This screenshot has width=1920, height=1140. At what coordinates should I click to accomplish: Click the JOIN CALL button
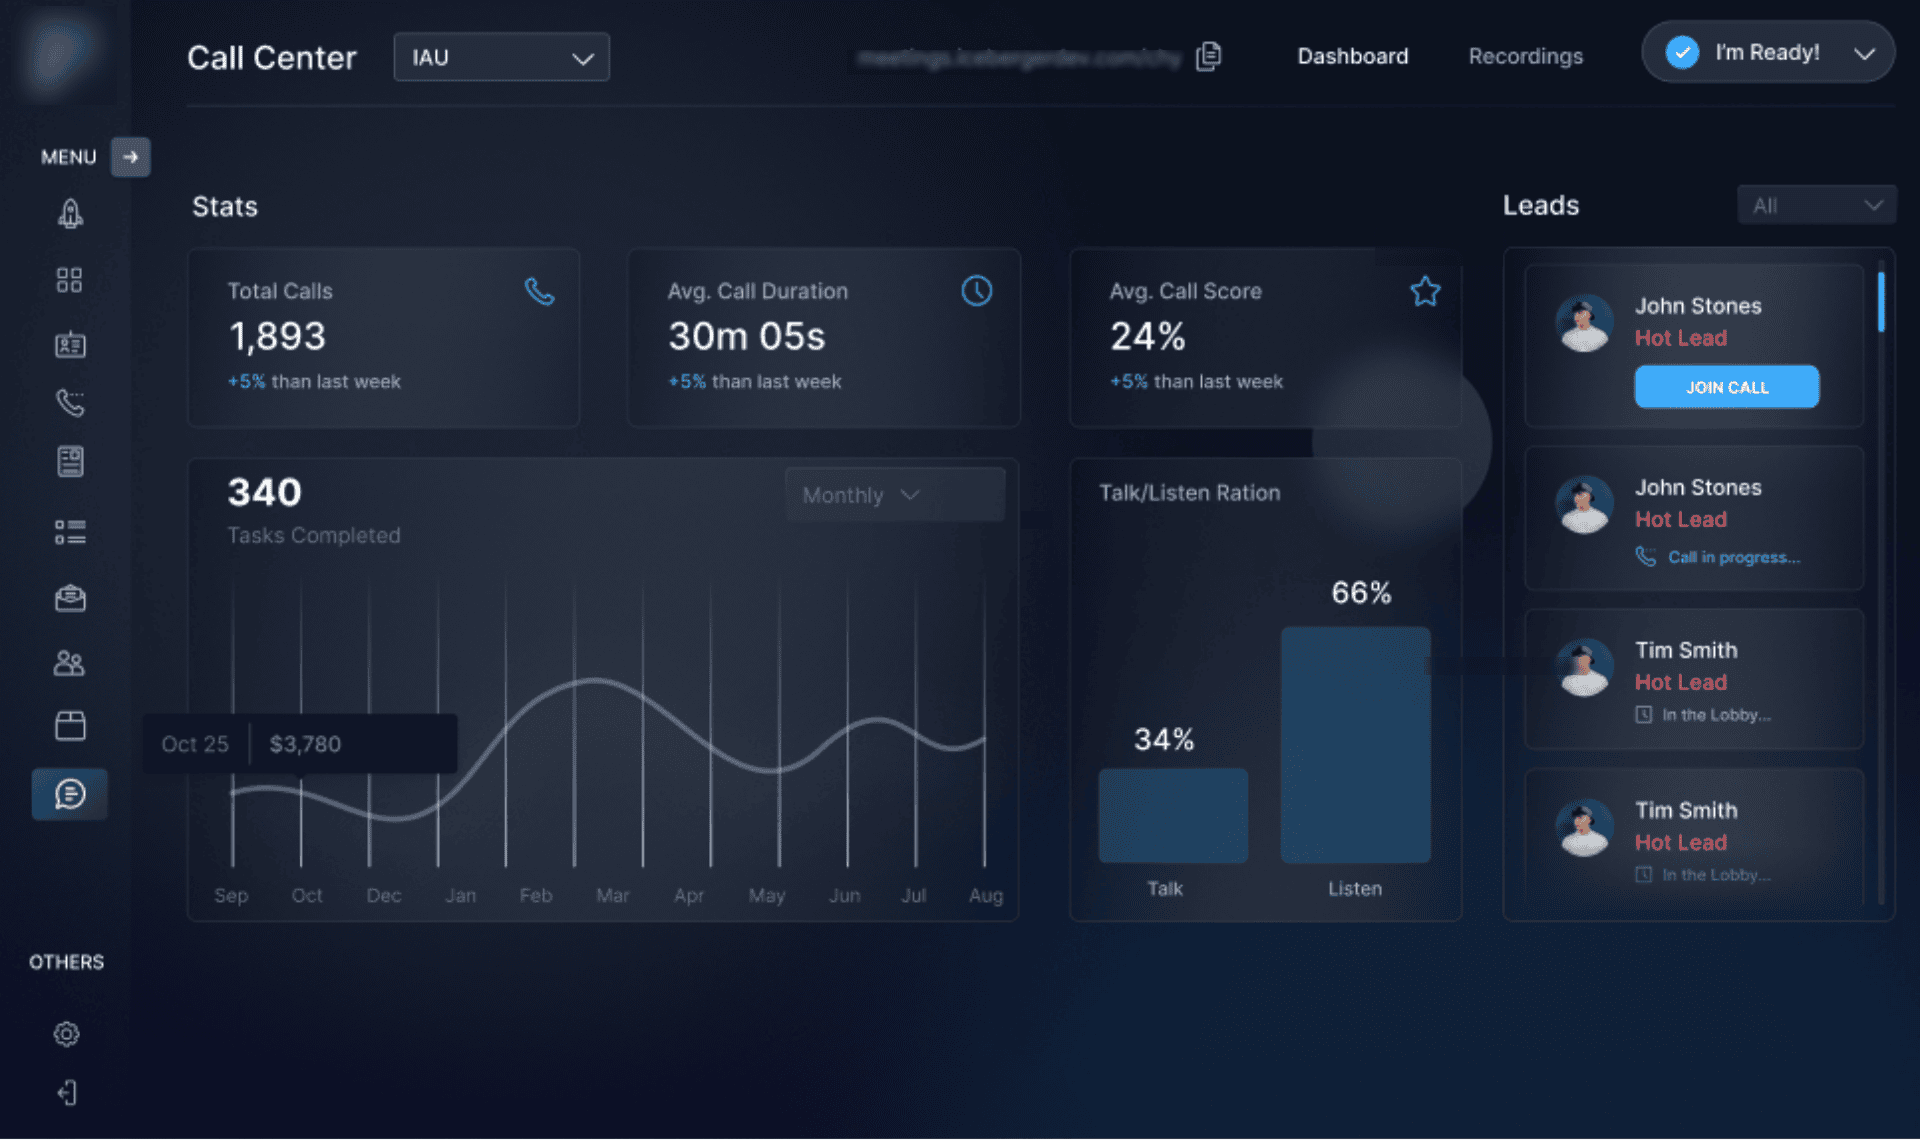click(x=1727, y=387)
